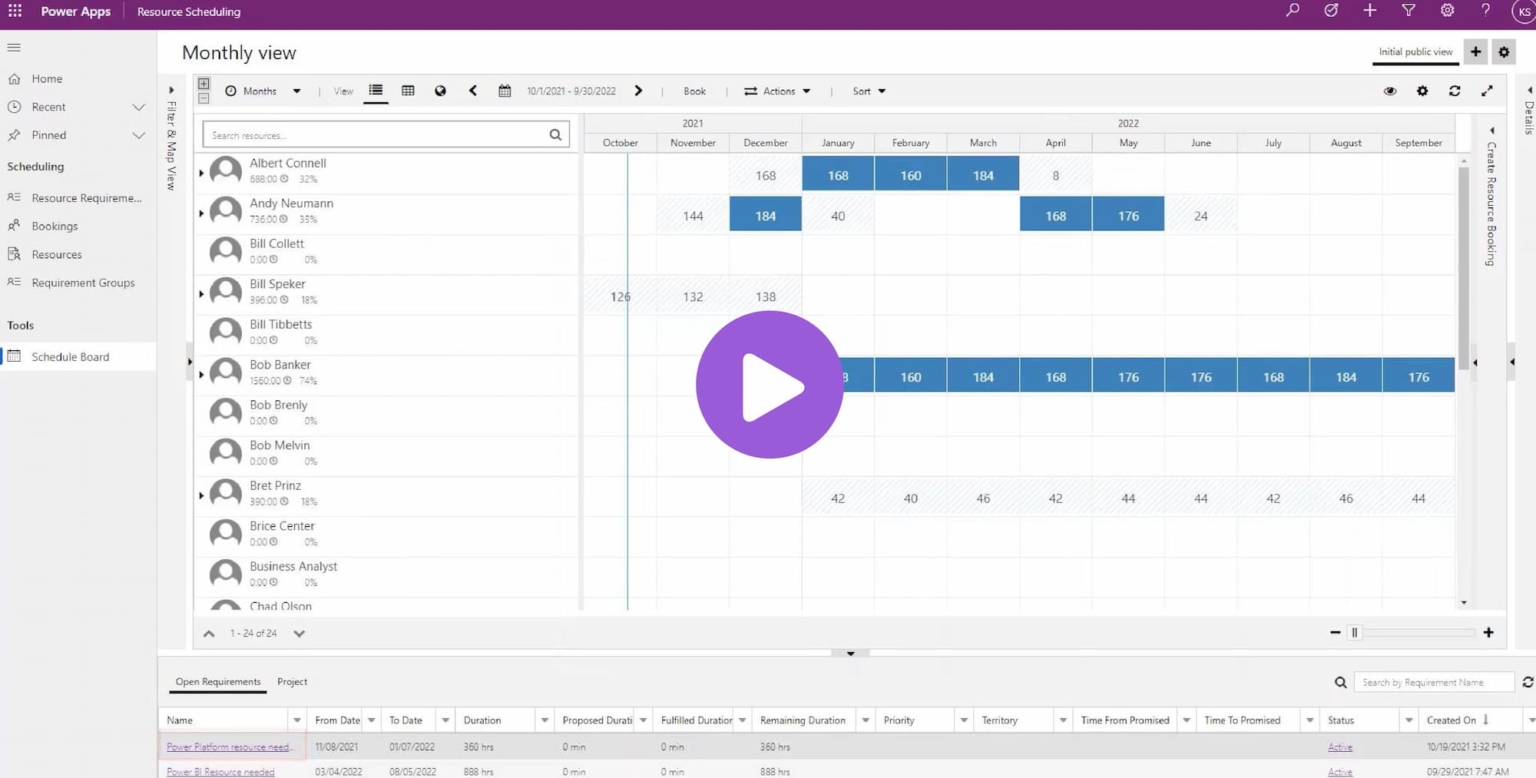Open the filter funnel icon in the top bar
This screenshot has width=1536, height=778.
click(x=1408, y=10)
